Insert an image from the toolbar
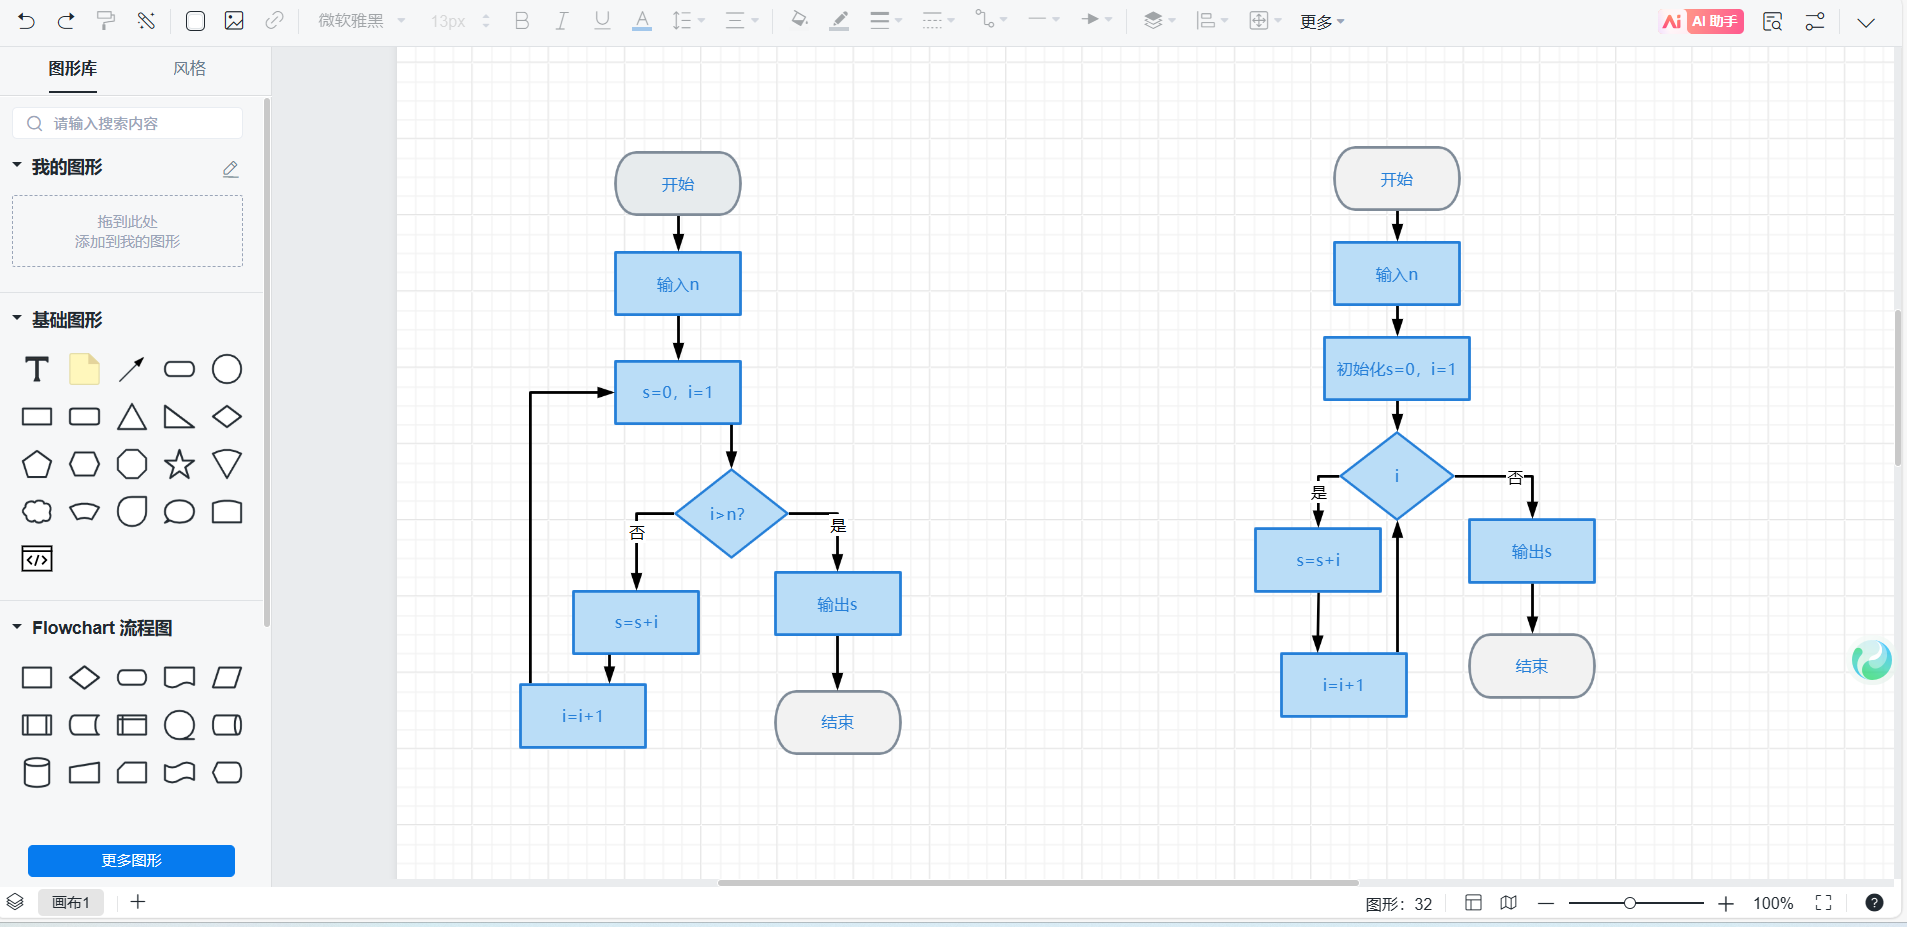1907x927 pixels. 234,21
